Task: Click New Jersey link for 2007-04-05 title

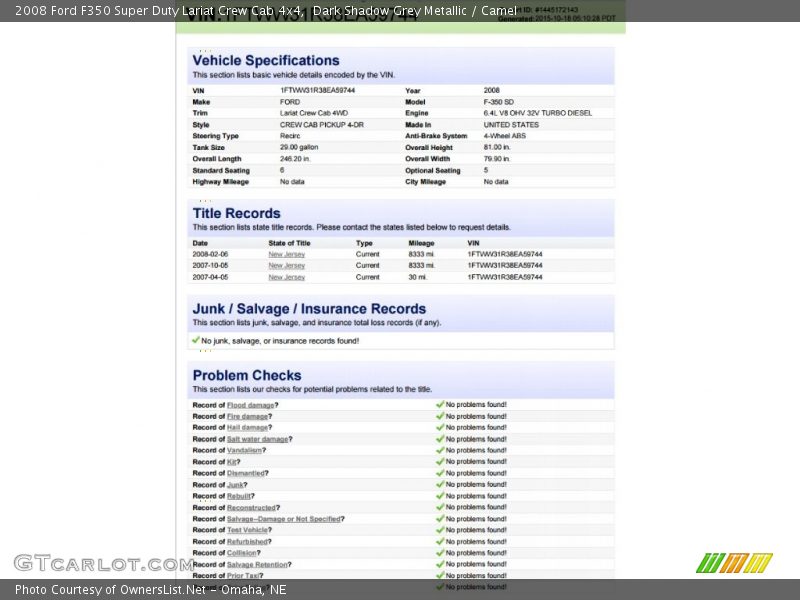Action: (x=287, y=277)
